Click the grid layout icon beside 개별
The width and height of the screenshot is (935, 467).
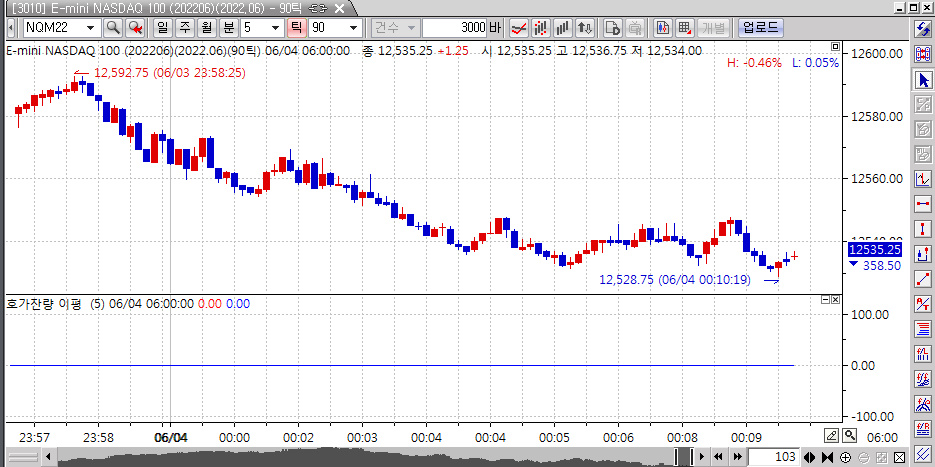coord(684,27)
